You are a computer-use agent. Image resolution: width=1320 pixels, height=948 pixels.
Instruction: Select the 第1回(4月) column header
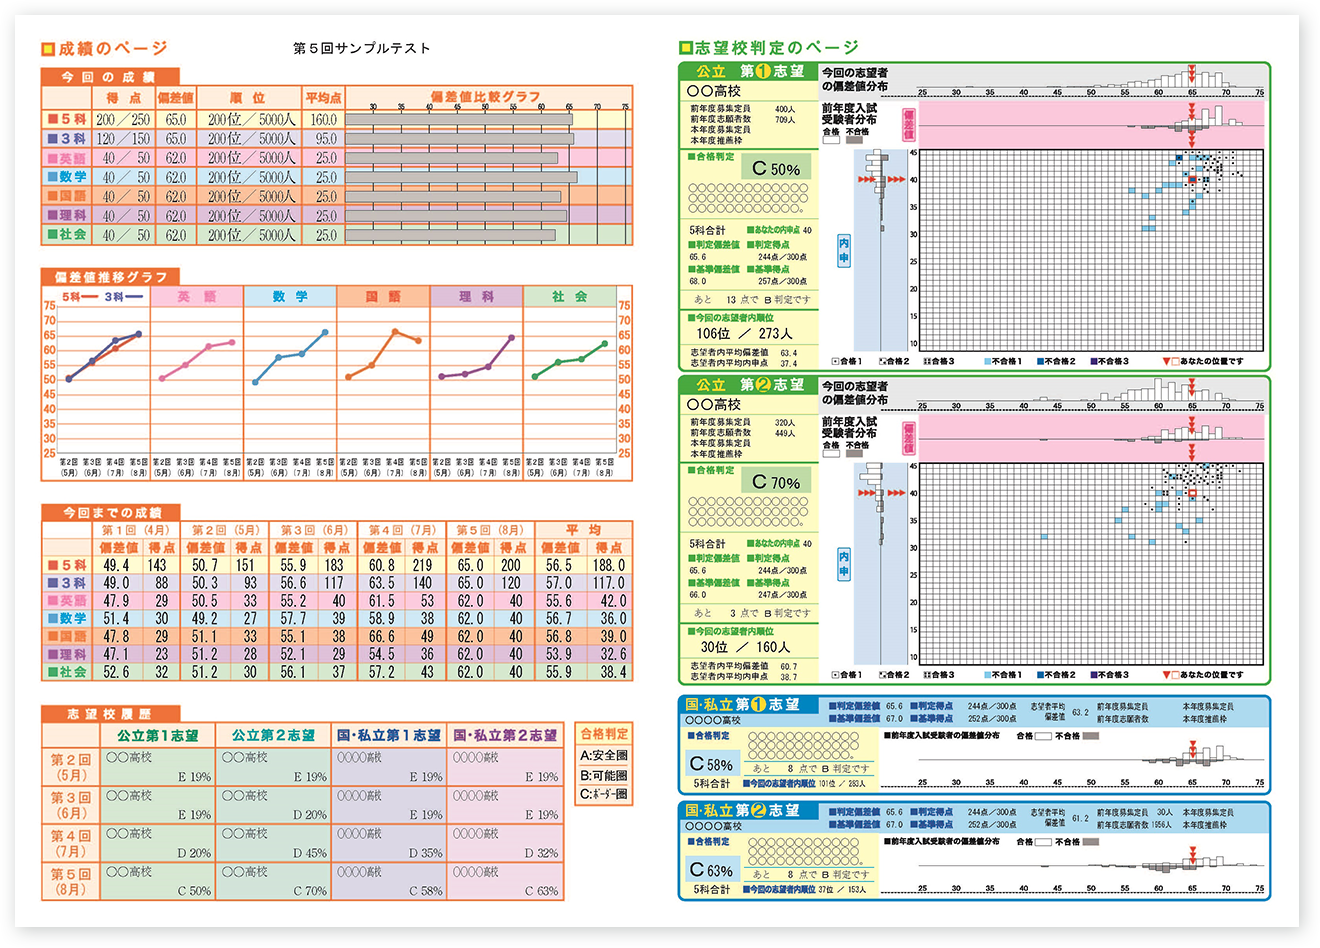click(x=136, y=530)
